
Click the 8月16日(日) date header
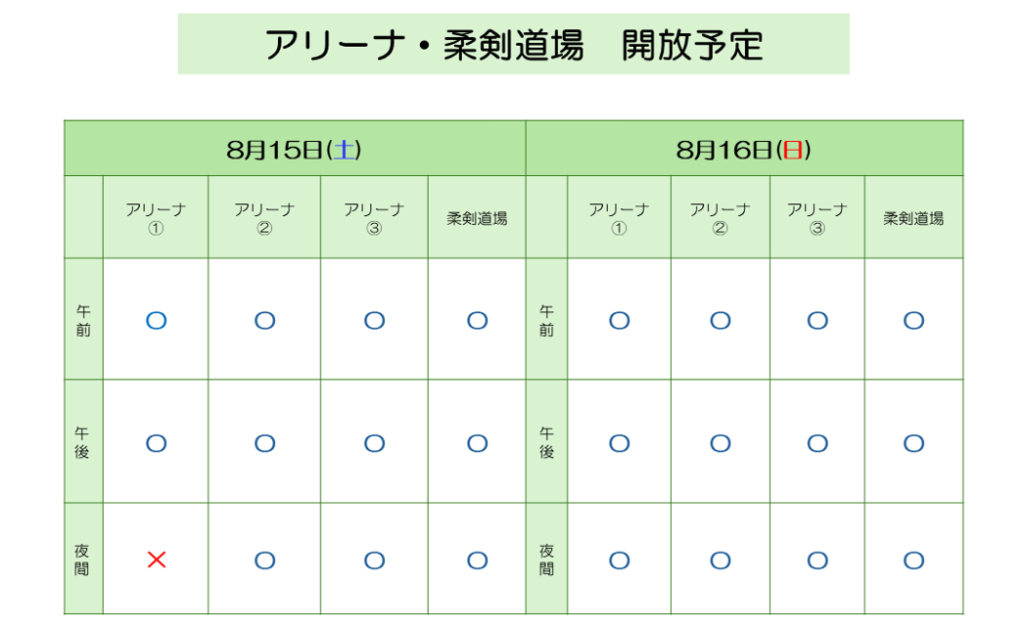[744, 150]
